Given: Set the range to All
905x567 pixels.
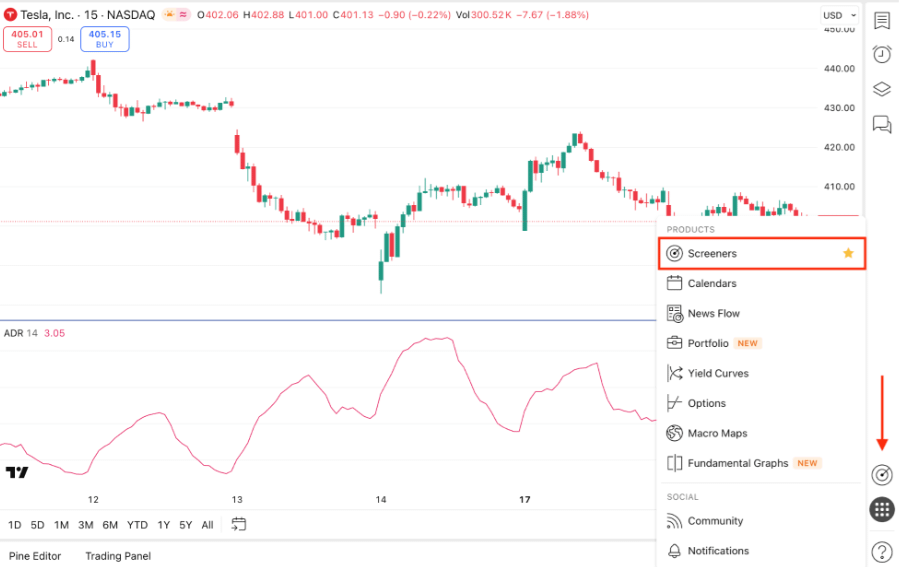Looking at the screenshot, I should [207, 525].
